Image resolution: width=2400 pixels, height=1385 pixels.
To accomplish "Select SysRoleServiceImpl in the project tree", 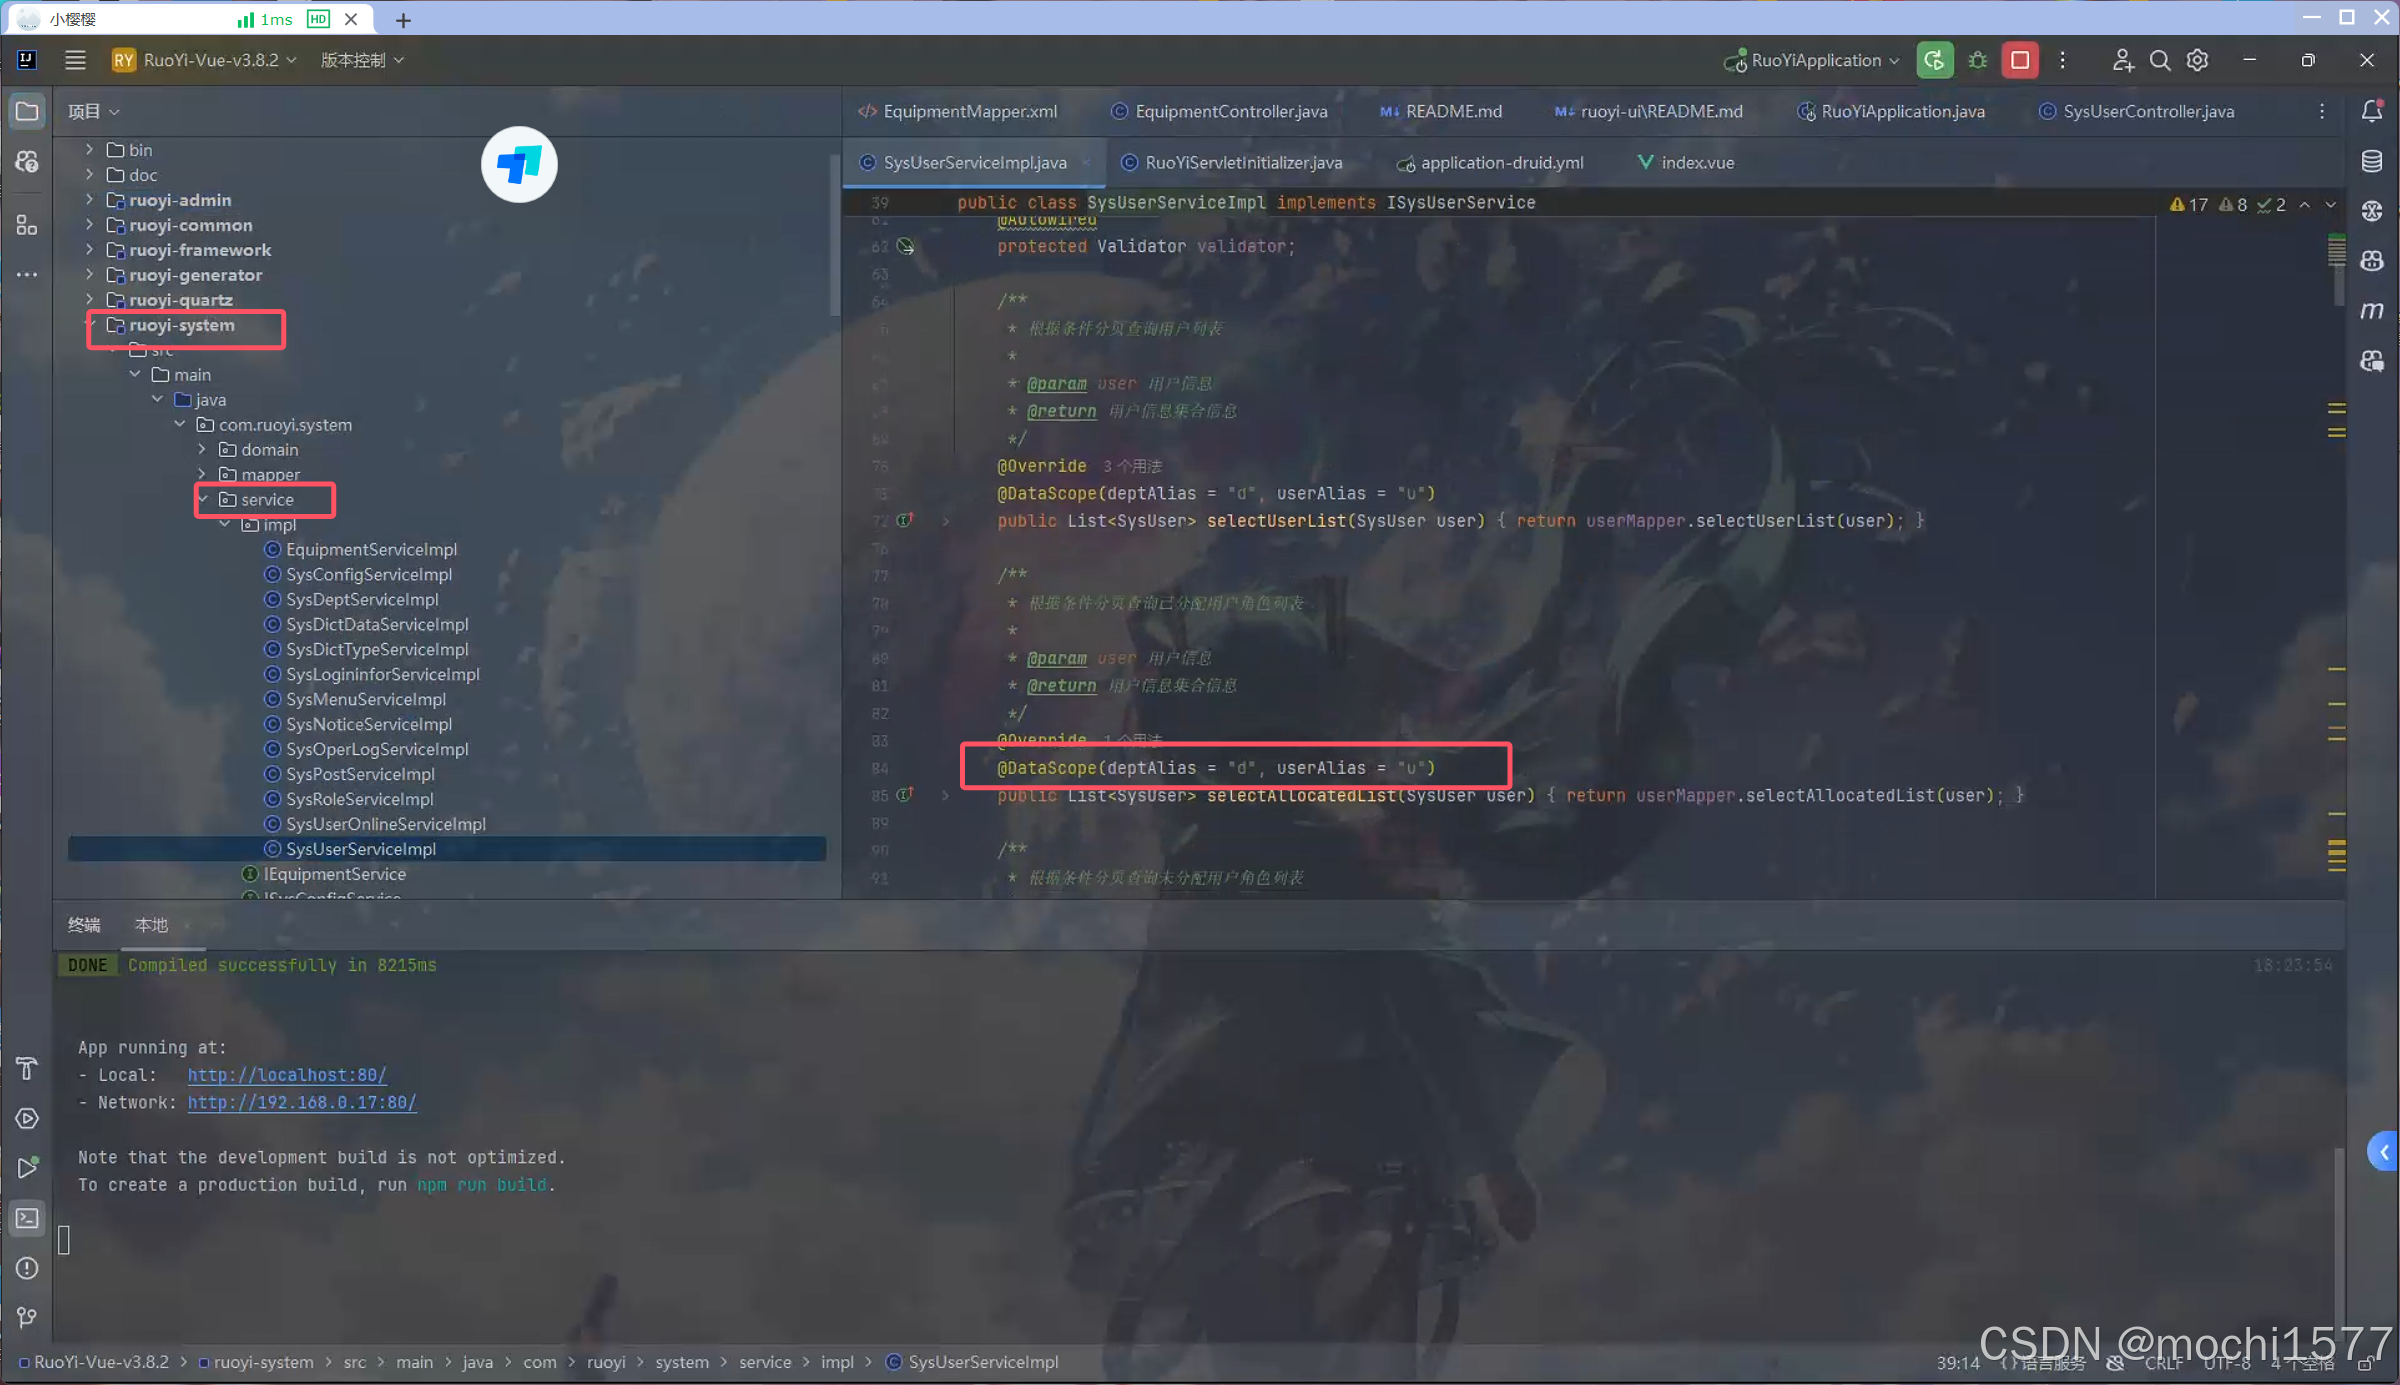I will (359, 799).
